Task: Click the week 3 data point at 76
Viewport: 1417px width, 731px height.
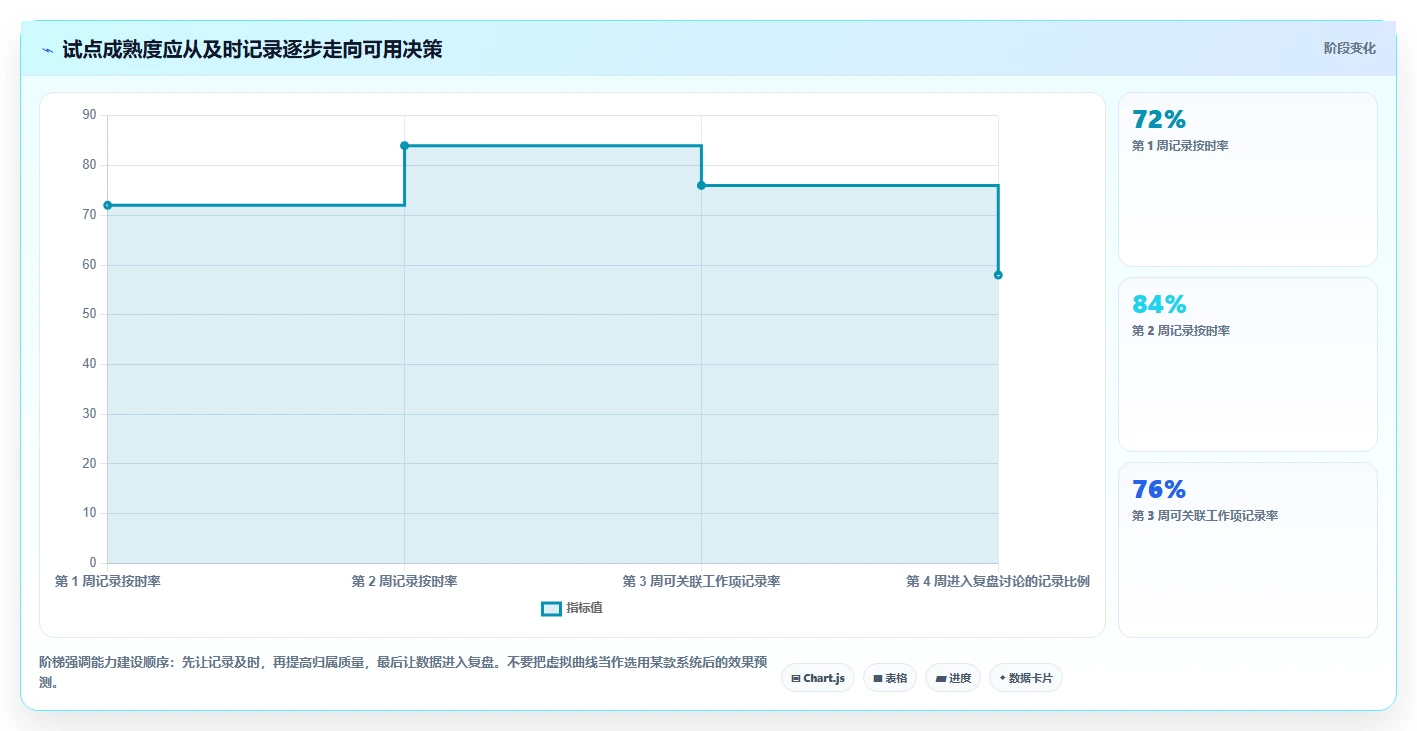Action: [701, 185]
